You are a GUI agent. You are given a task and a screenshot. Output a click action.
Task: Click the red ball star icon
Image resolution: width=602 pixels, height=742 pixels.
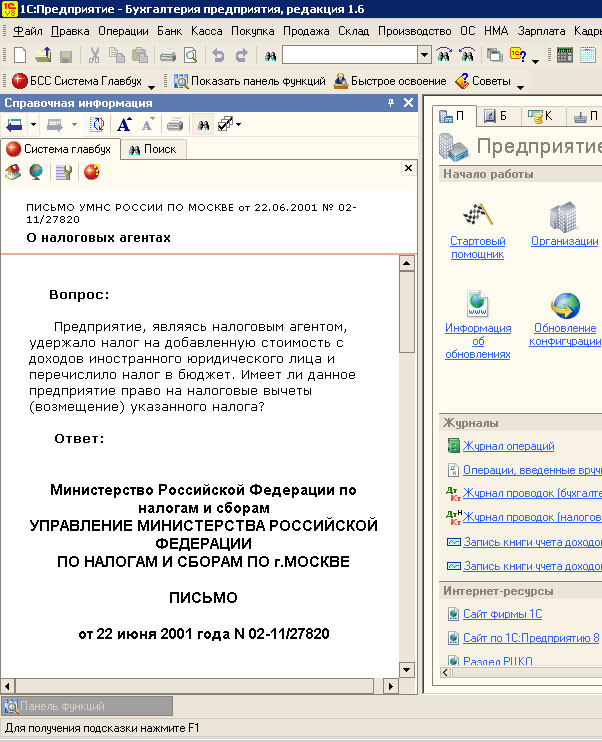(x=92, y=172)
